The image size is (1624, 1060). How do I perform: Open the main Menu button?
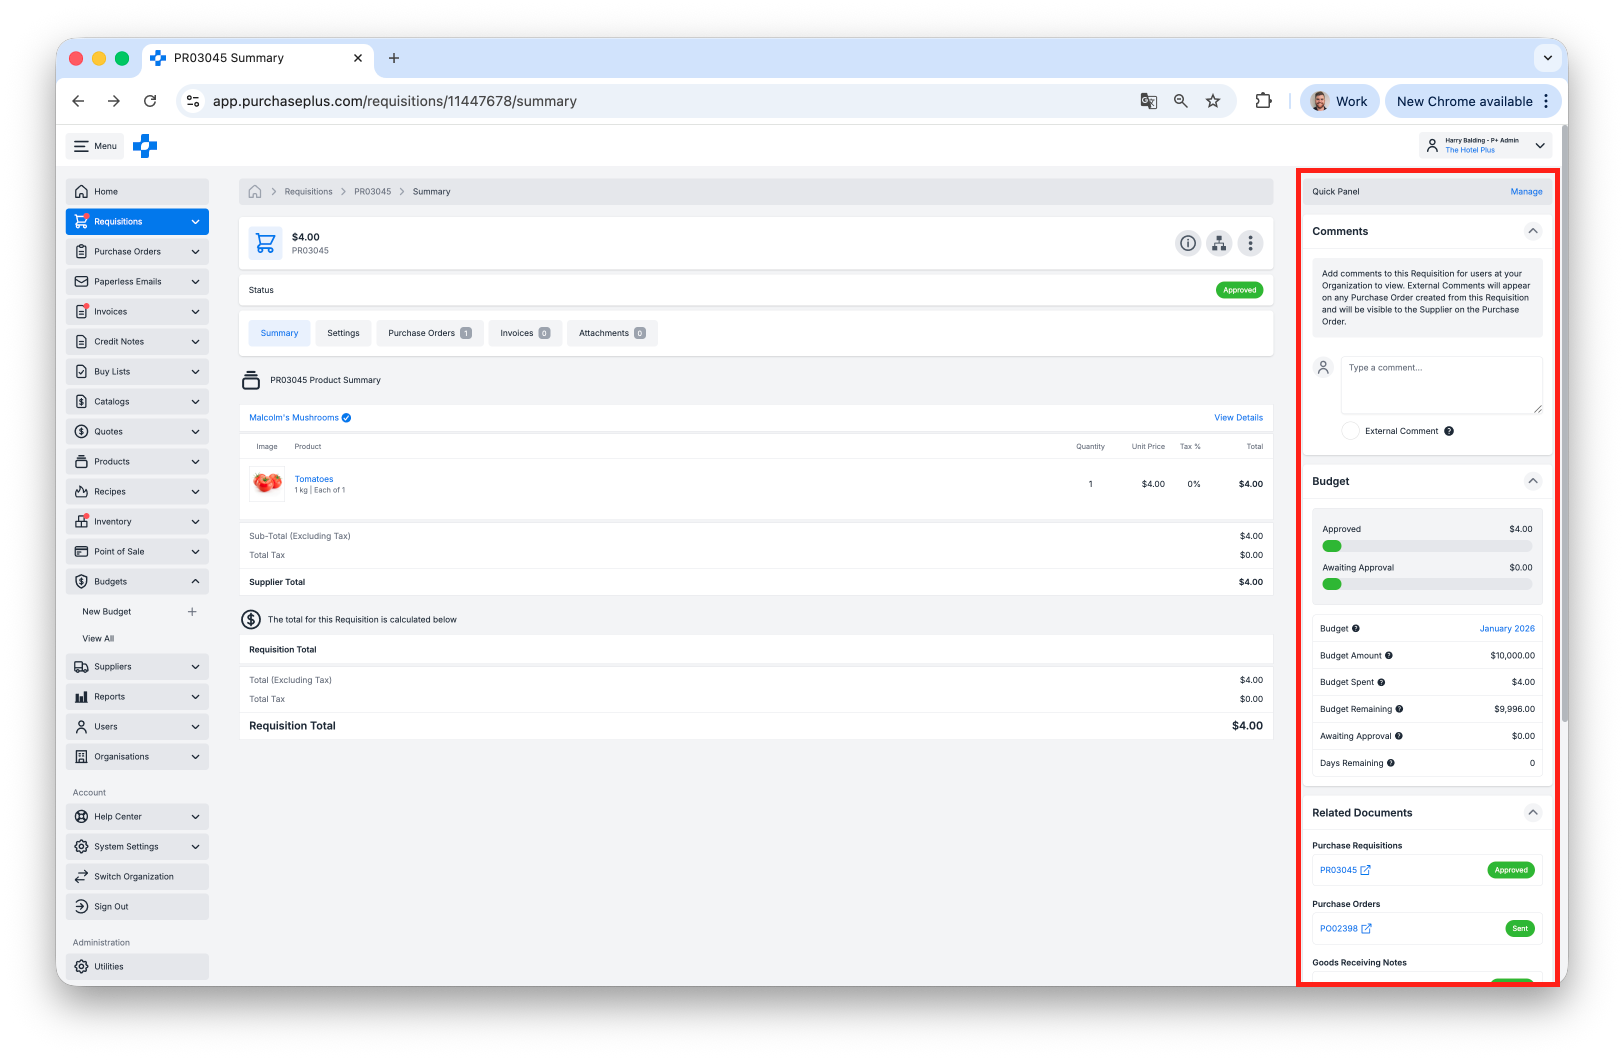point(95,146)
